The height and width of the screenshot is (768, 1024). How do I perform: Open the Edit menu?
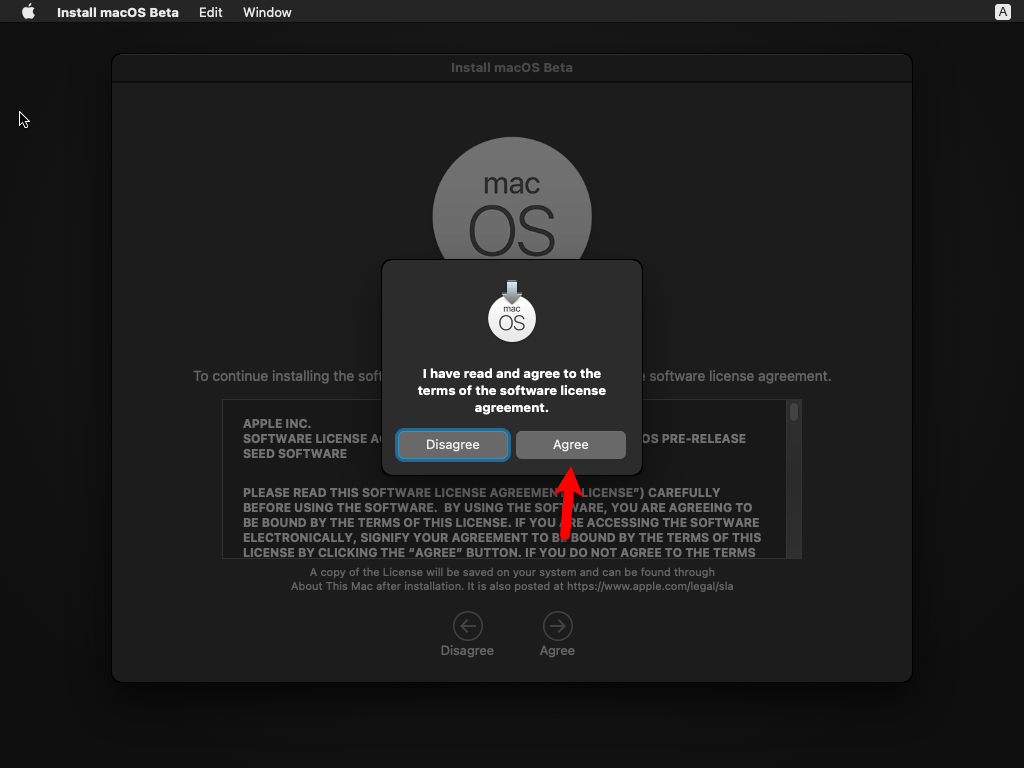pyautogui.click(x=210, y=12)
